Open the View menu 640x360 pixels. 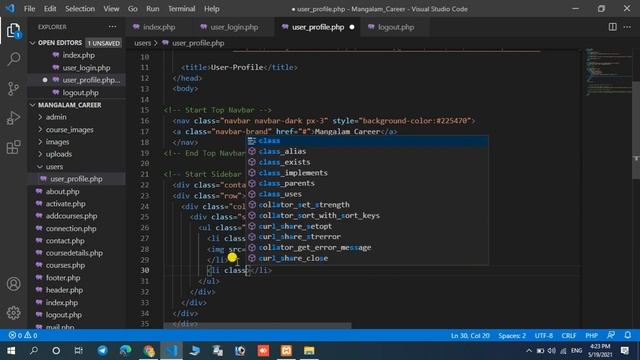coord(111,9)
